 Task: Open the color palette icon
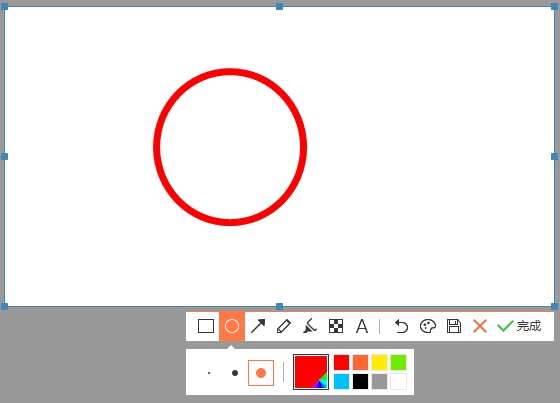point(428,326)
